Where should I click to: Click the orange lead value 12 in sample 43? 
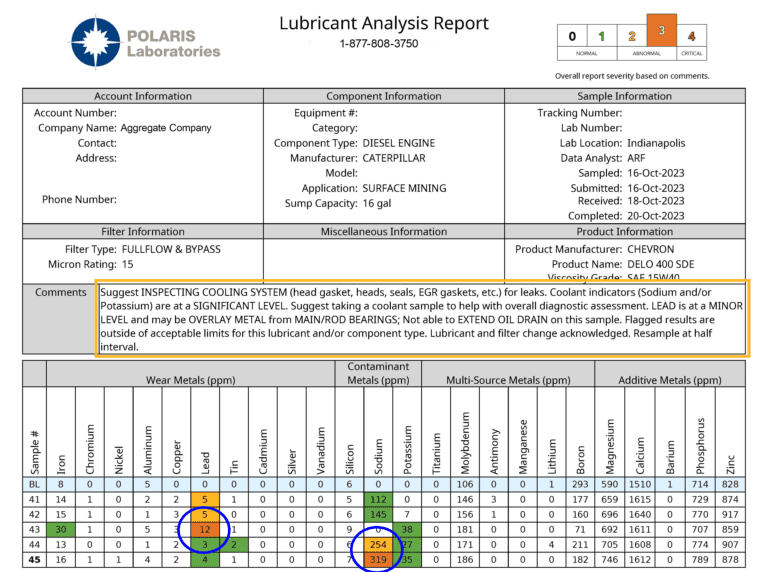click(x=205, y=529)
